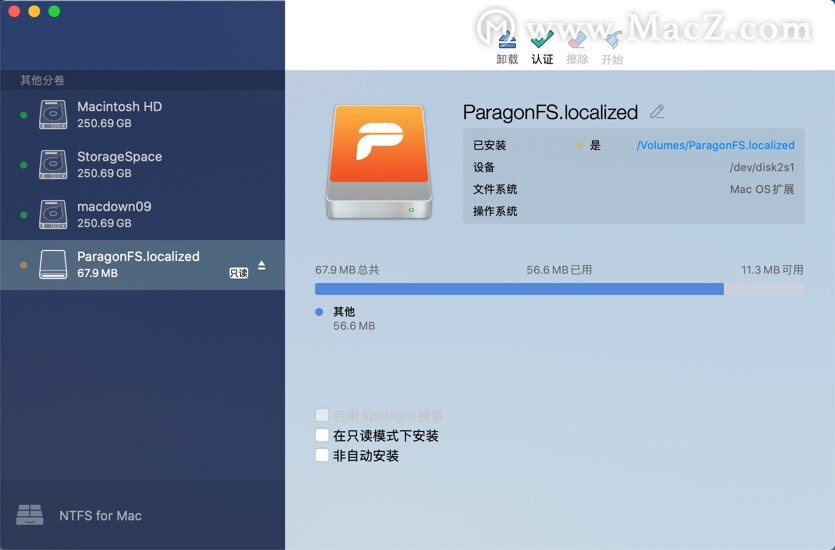Click the large orange Paragon drive image

click(379, 162)
